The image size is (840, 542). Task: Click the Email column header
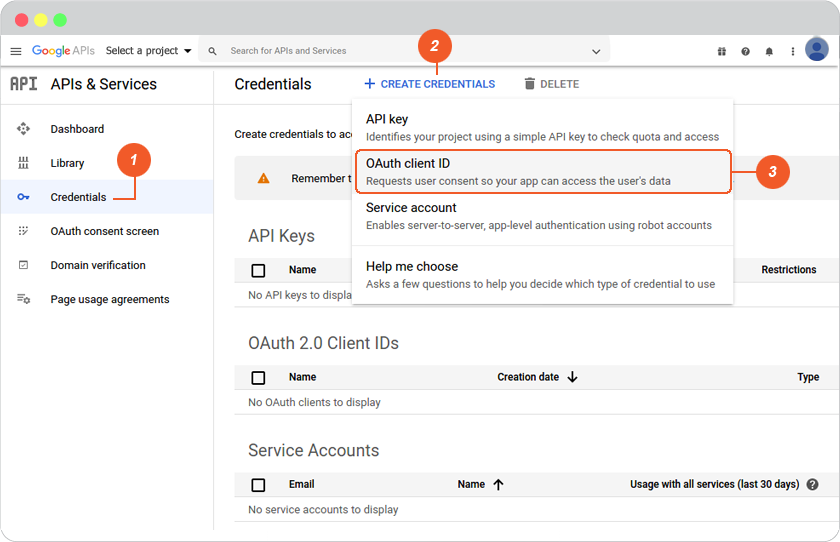click(302, 484)
